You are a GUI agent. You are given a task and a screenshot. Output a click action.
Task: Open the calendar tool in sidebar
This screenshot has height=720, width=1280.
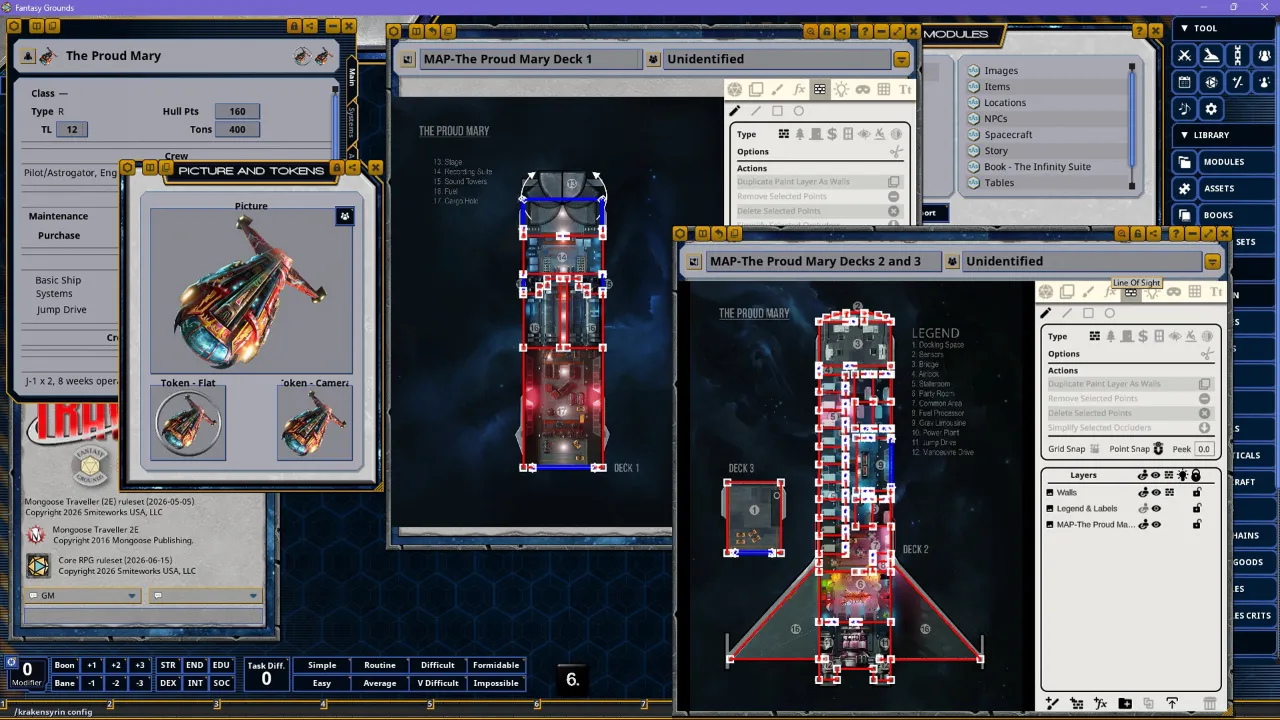(1185, 82)
